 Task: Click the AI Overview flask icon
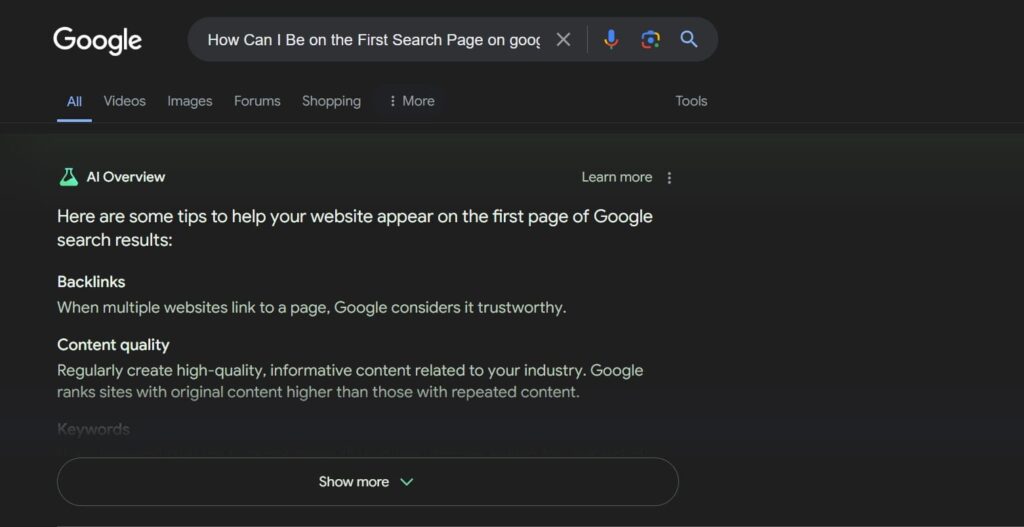pos(68,177)
